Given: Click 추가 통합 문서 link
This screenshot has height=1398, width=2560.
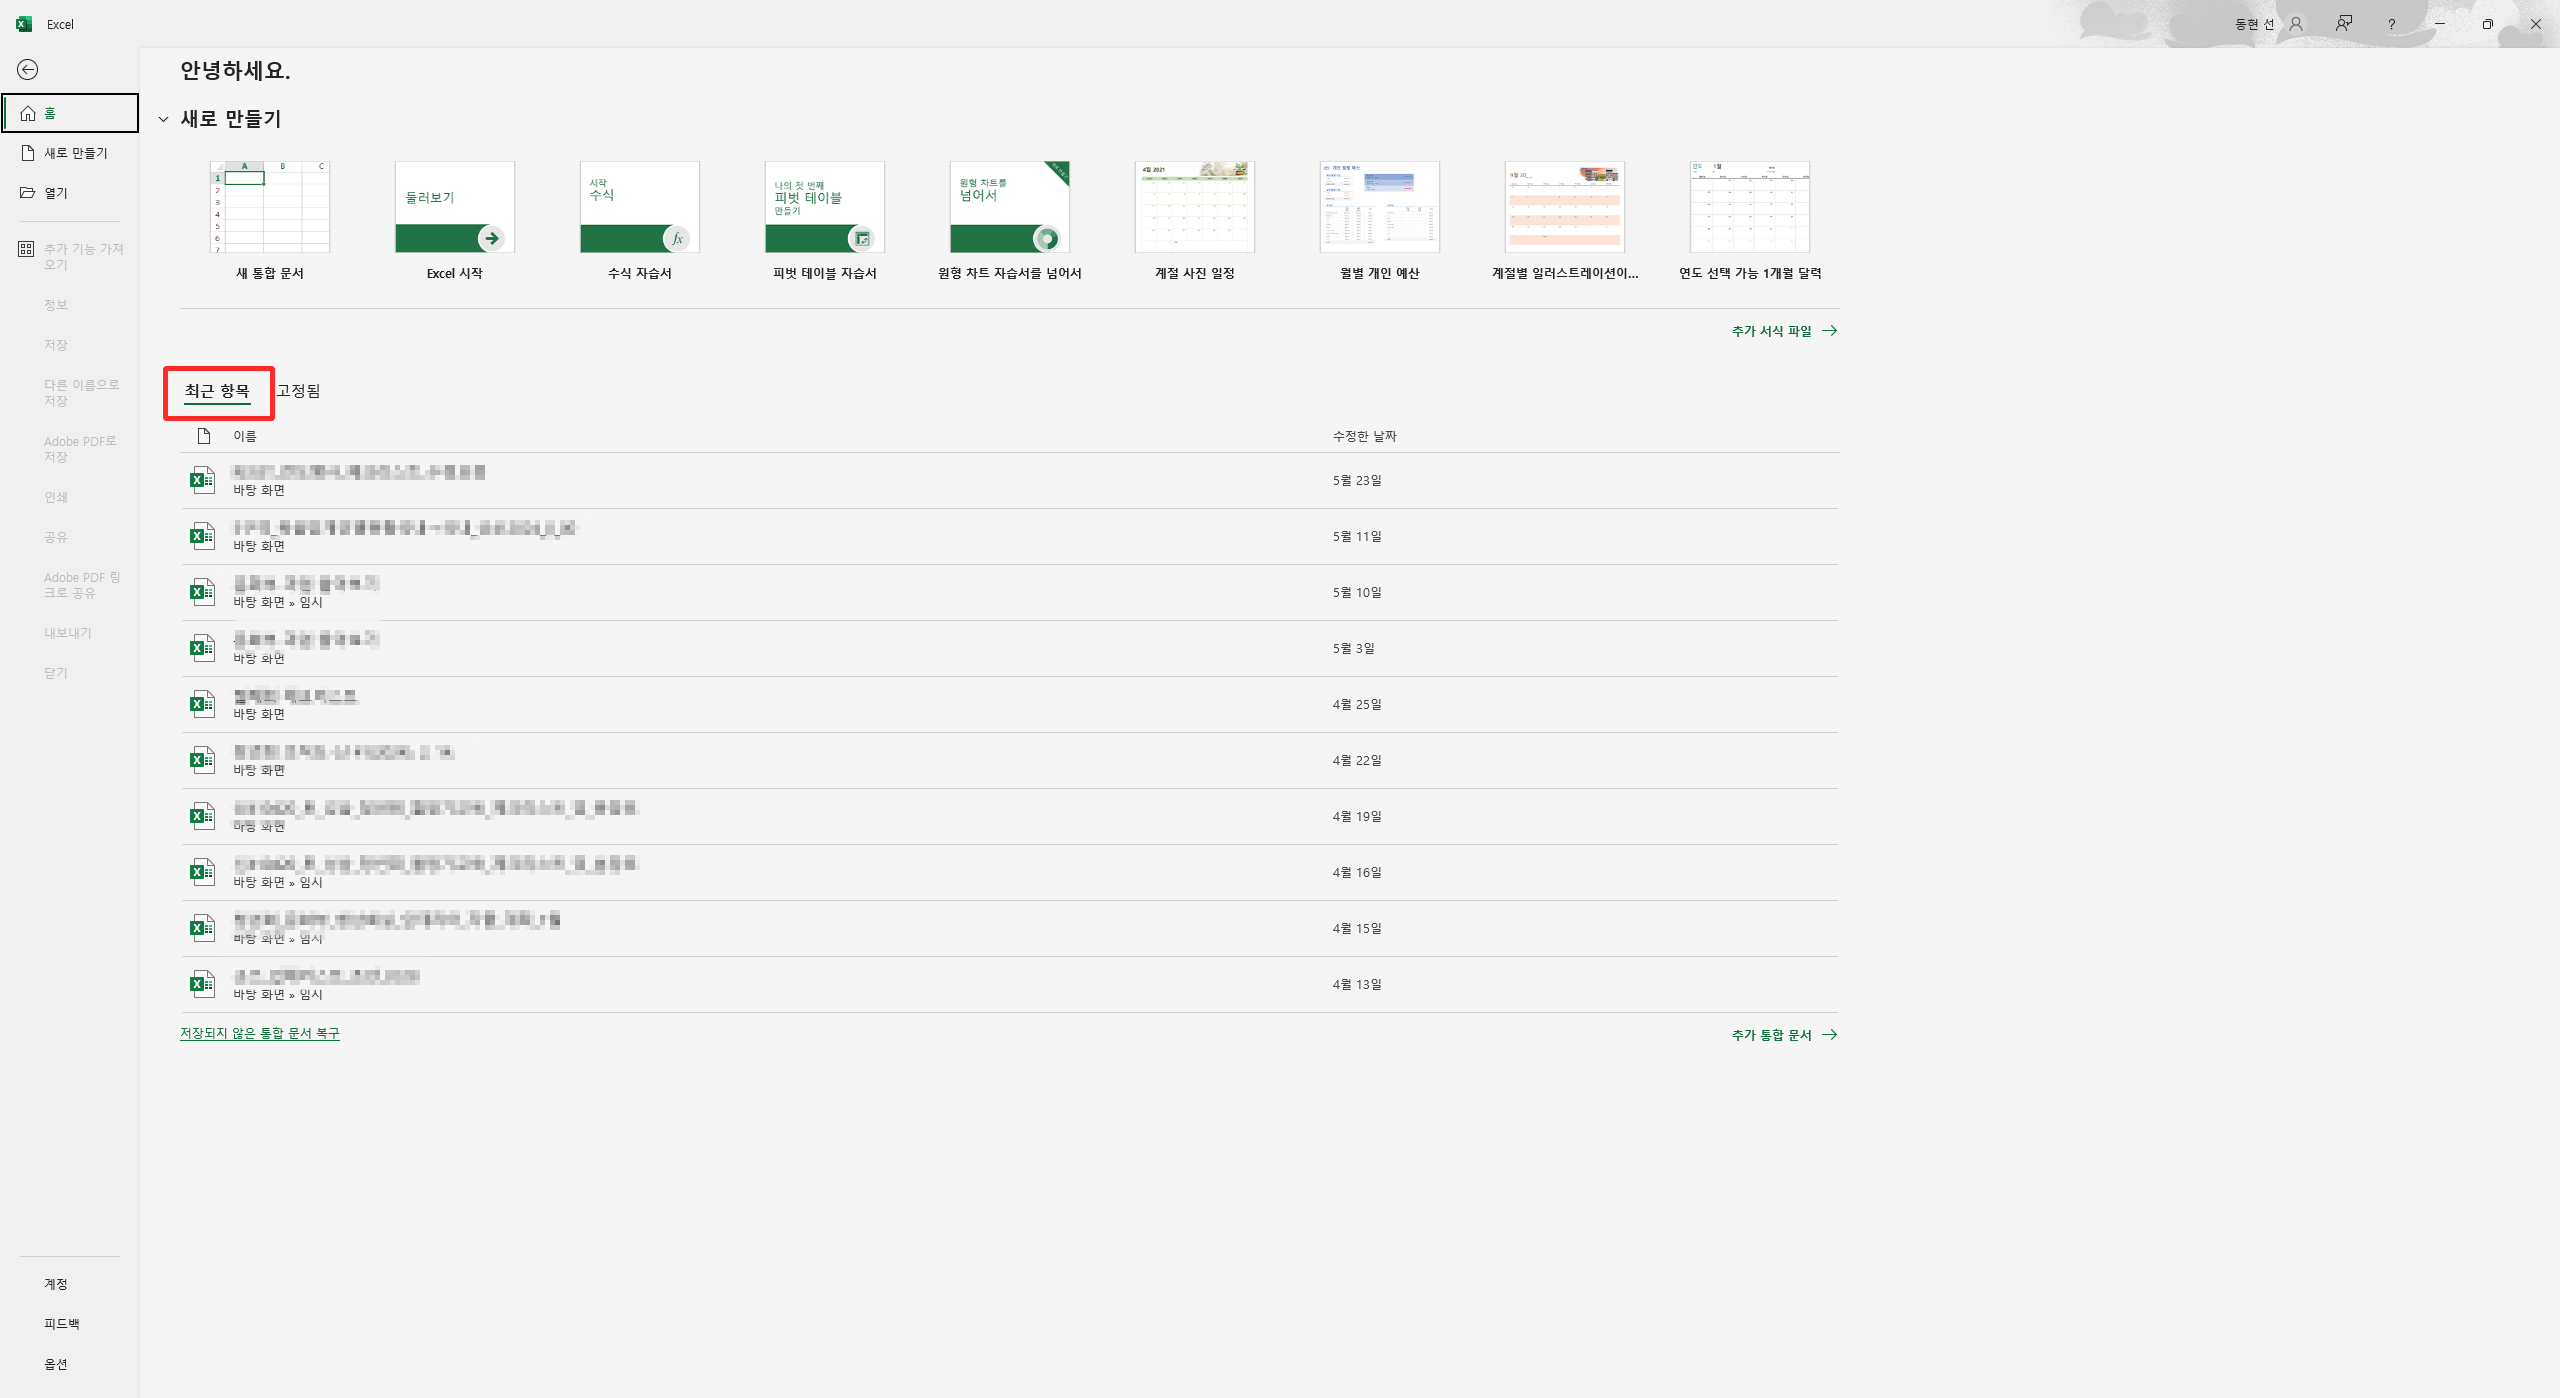Looking at the screenshot, I should [x=1783, y=1035].
